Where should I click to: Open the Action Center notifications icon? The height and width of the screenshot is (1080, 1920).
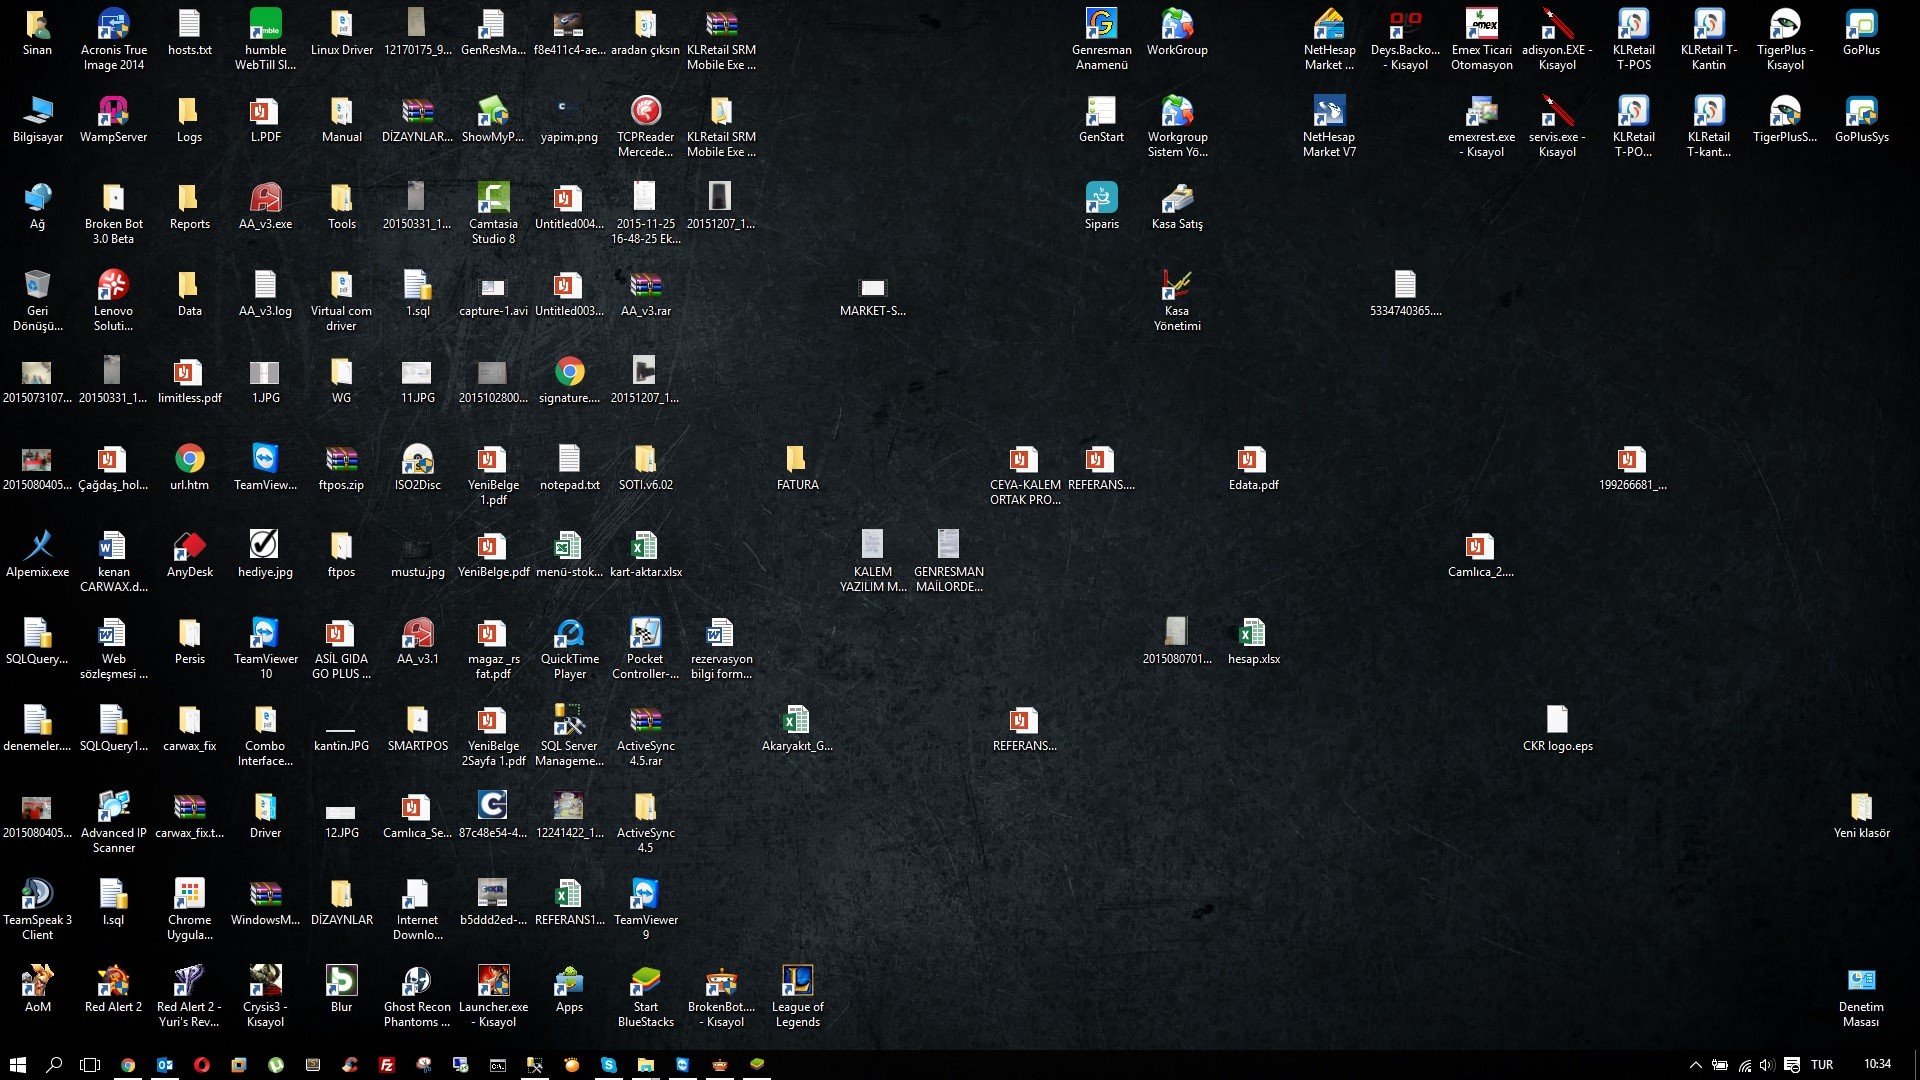1792,1065
